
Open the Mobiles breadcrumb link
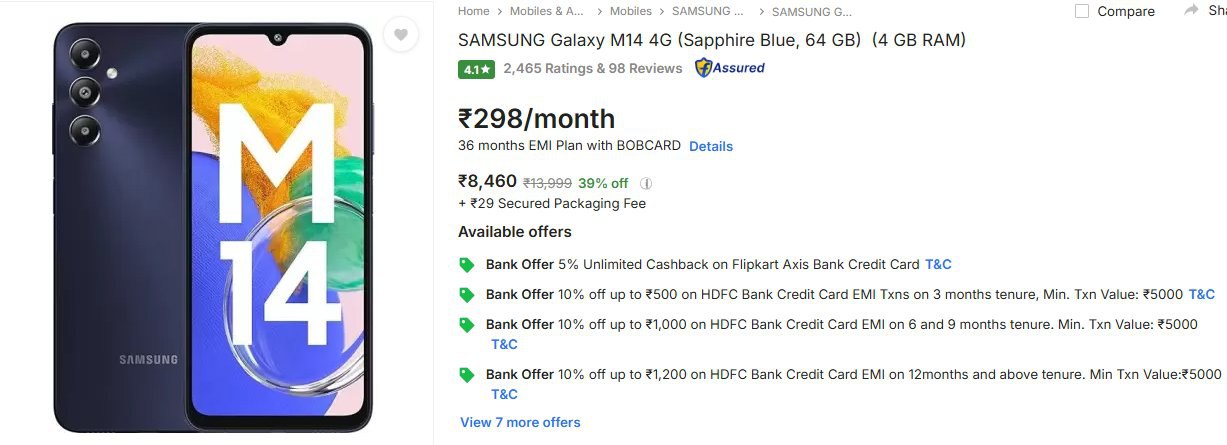[x=630, y=11]
